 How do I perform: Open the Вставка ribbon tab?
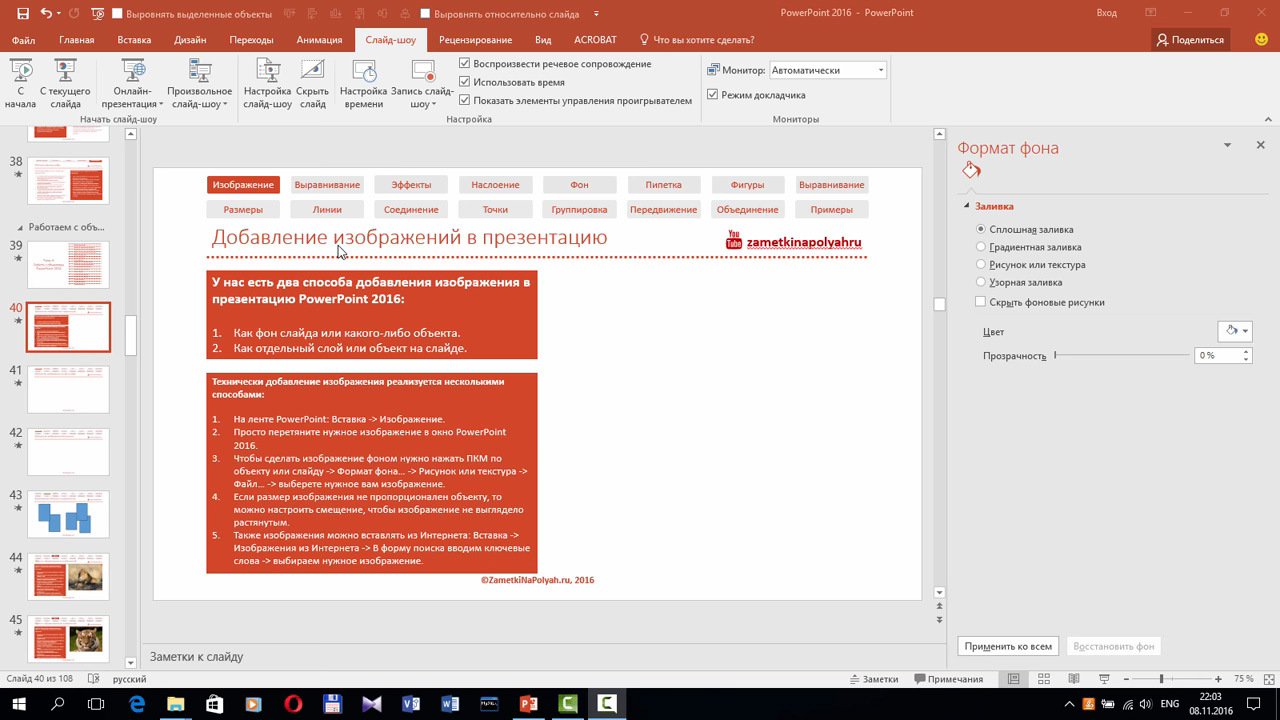(x=134, y=40)
